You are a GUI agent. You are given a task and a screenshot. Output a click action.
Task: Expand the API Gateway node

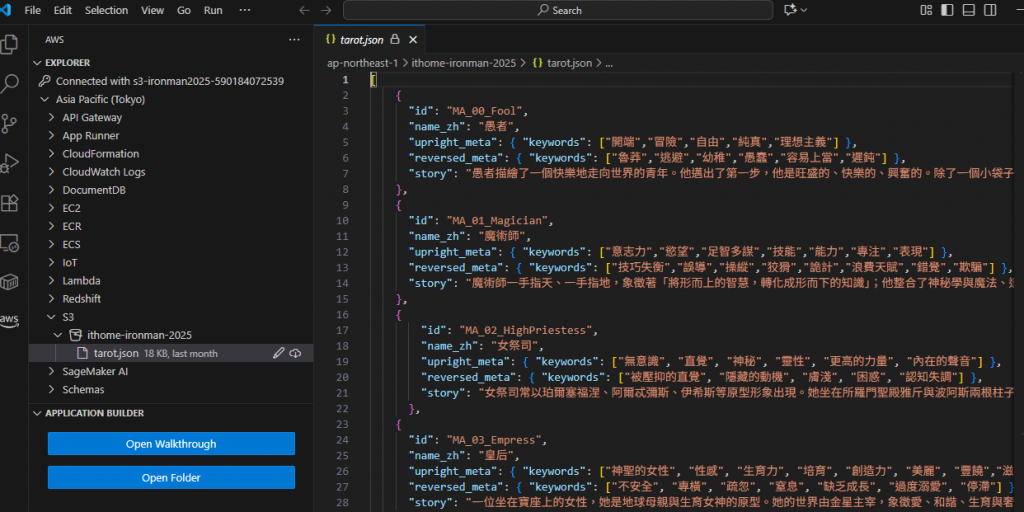51,118
